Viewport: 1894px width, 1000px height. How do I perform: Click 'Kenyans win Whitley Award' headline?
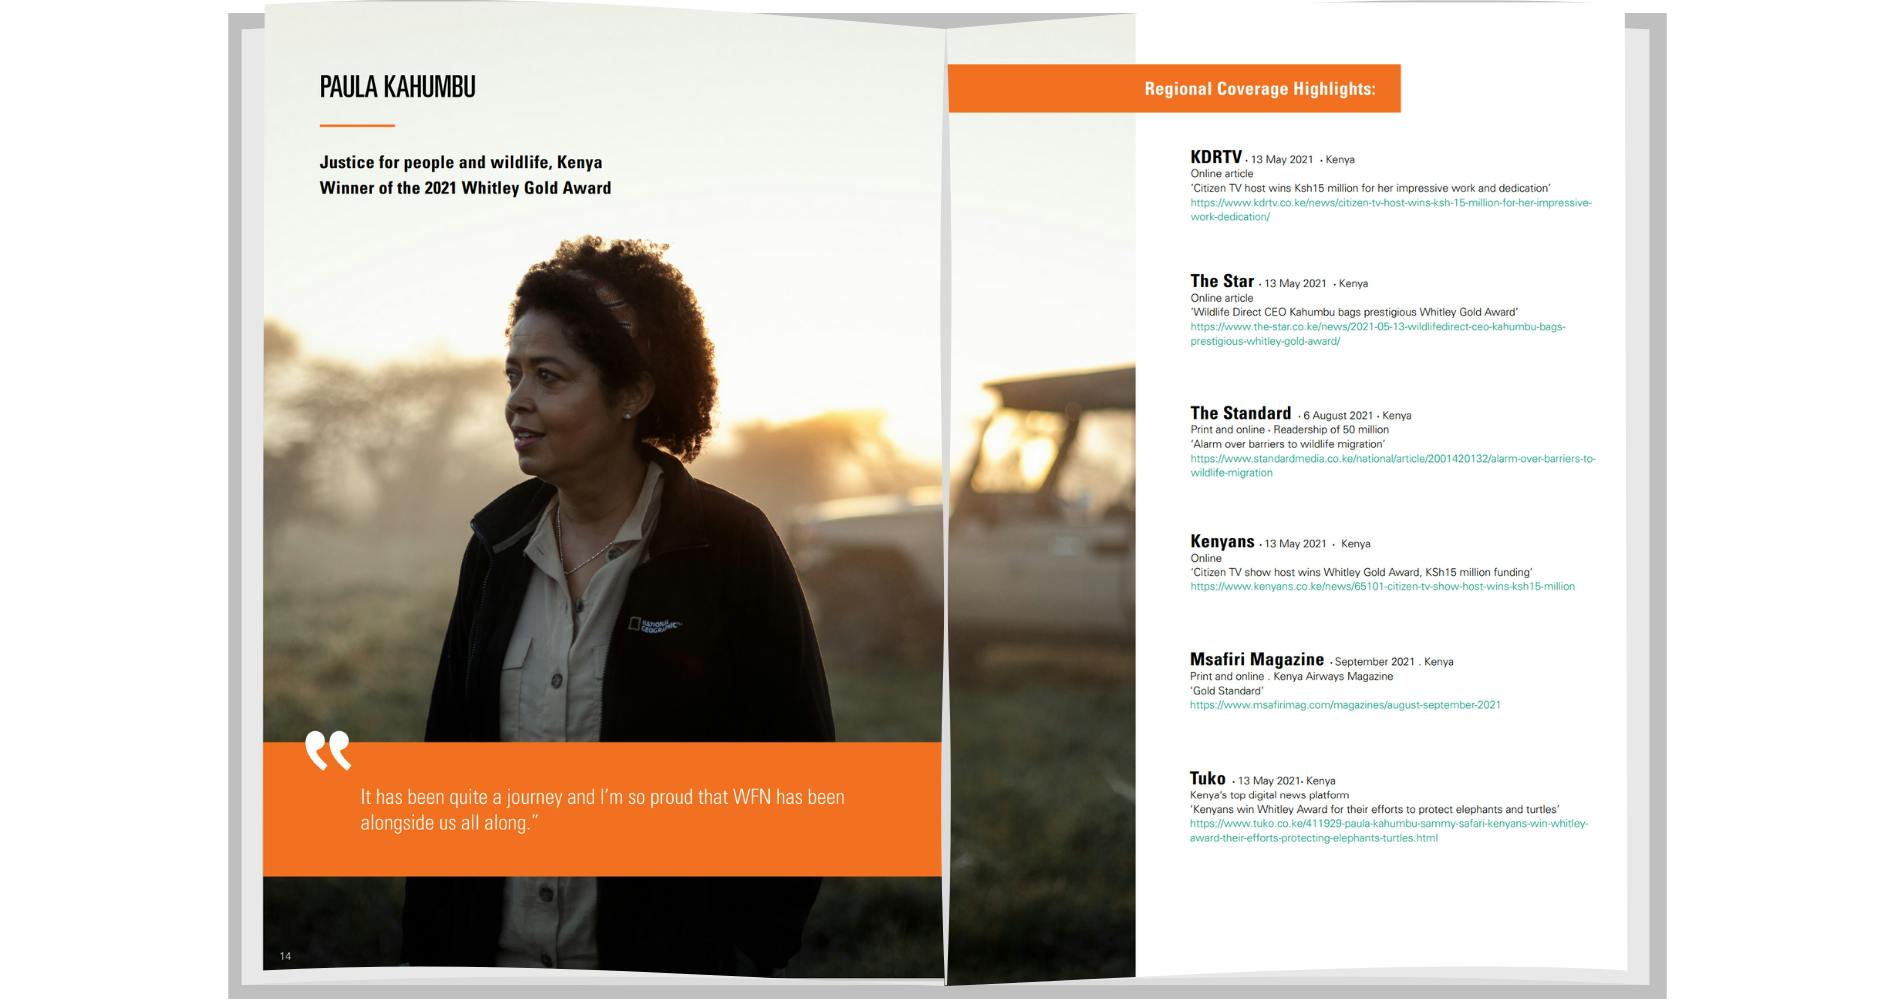pyautogui.click(x=1374, y=810)
